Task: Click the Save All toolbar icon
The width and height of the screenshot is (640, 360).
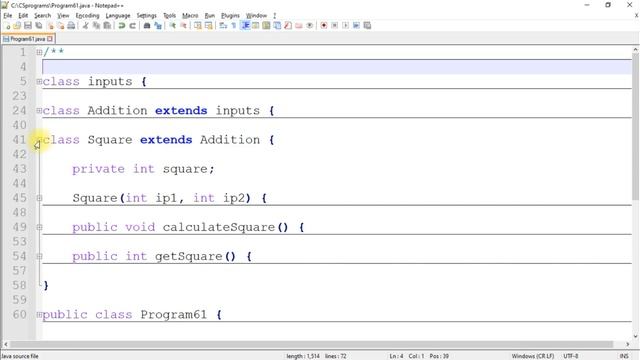Action: [39, 25]
